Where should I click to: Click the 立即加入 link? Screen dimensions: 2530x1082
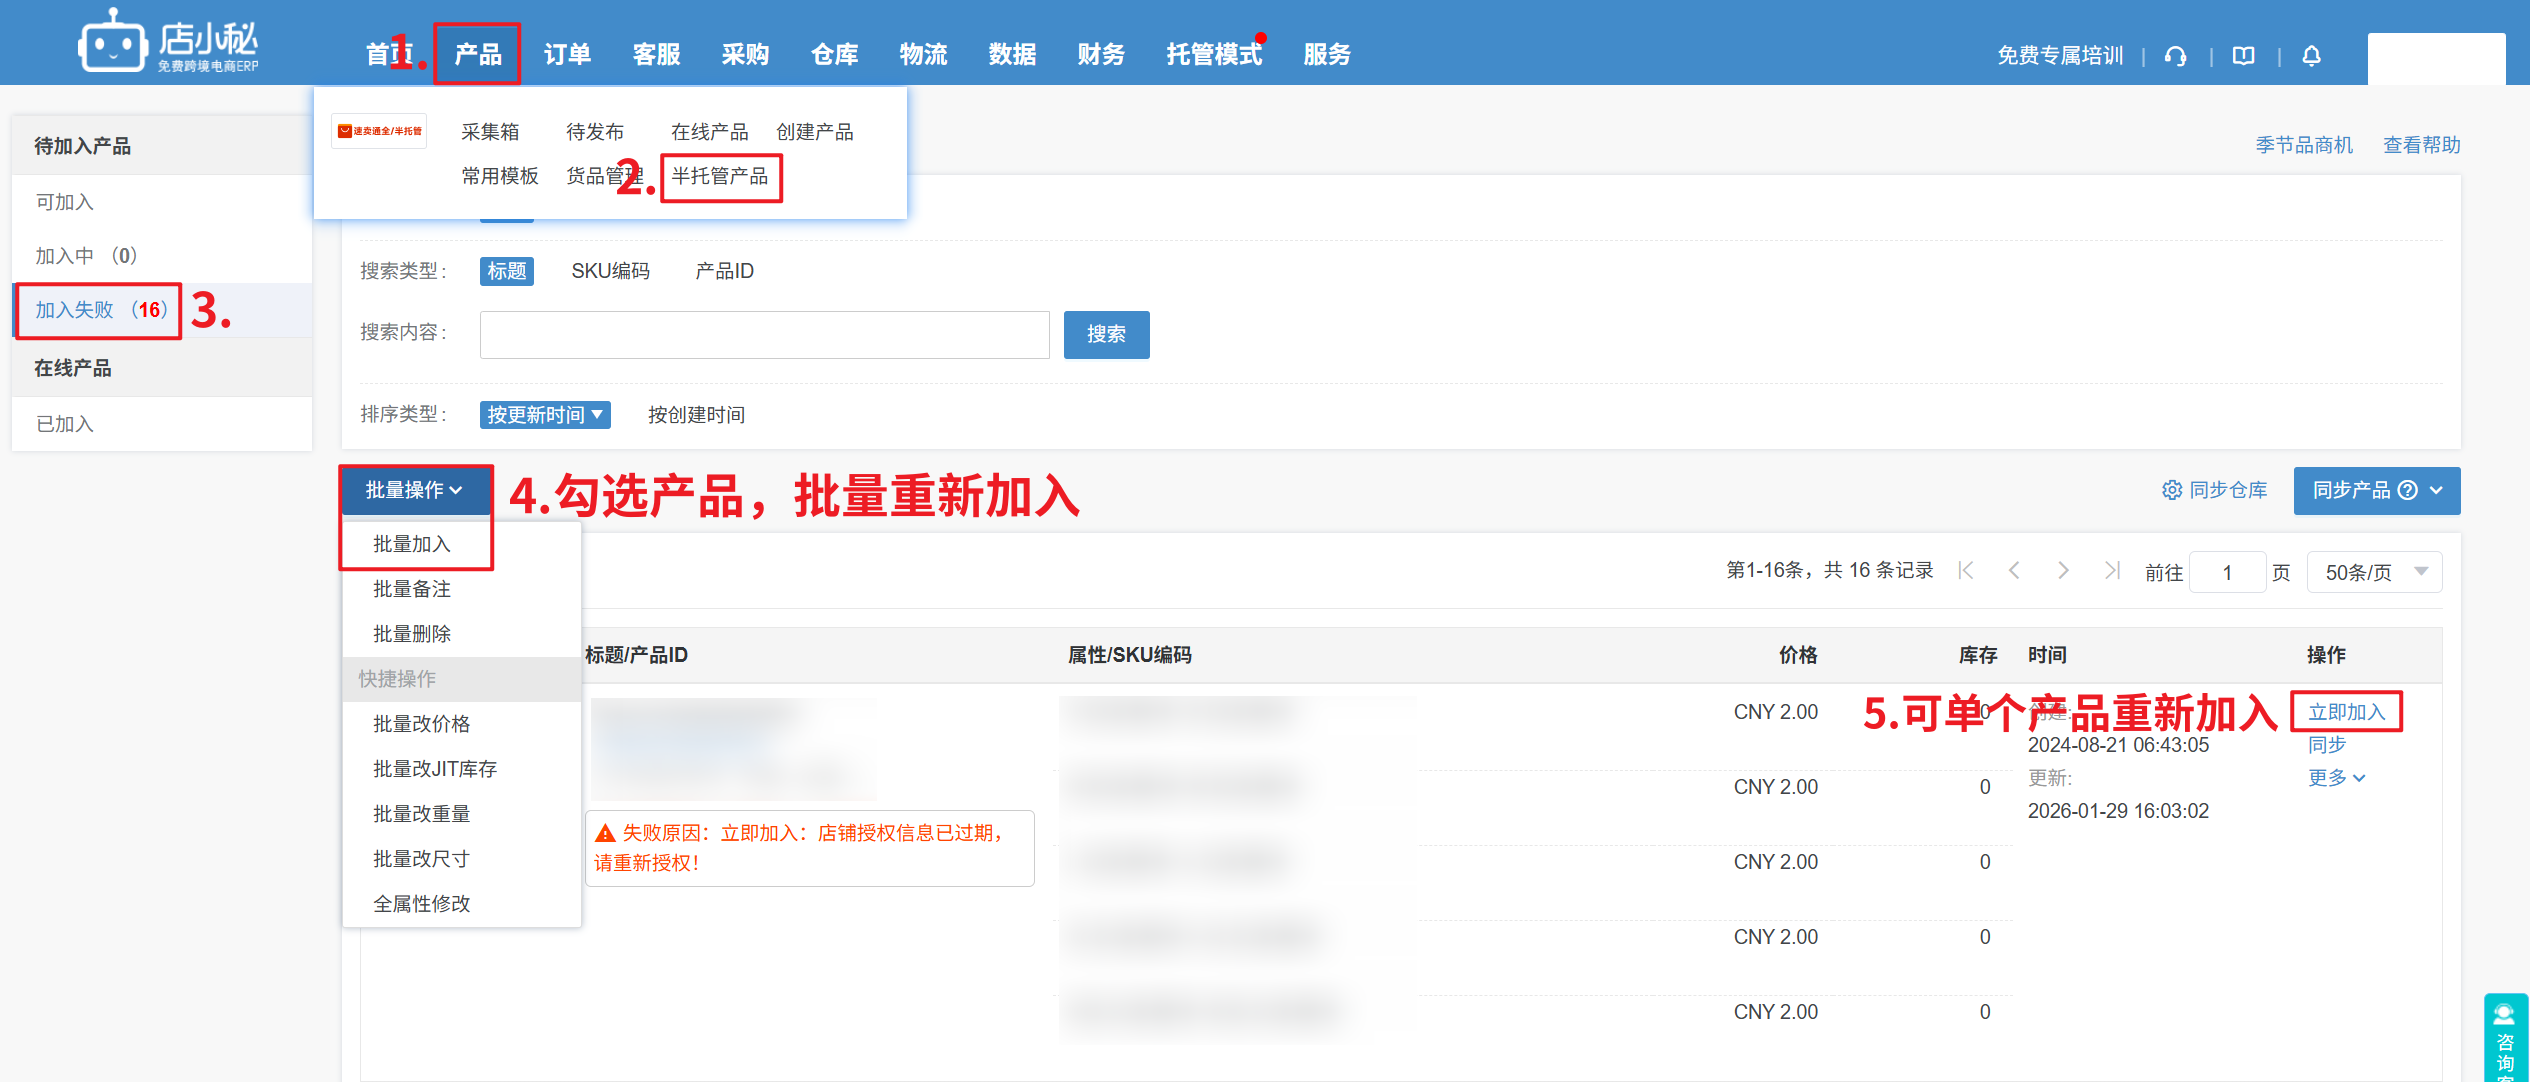point(2346,712)
